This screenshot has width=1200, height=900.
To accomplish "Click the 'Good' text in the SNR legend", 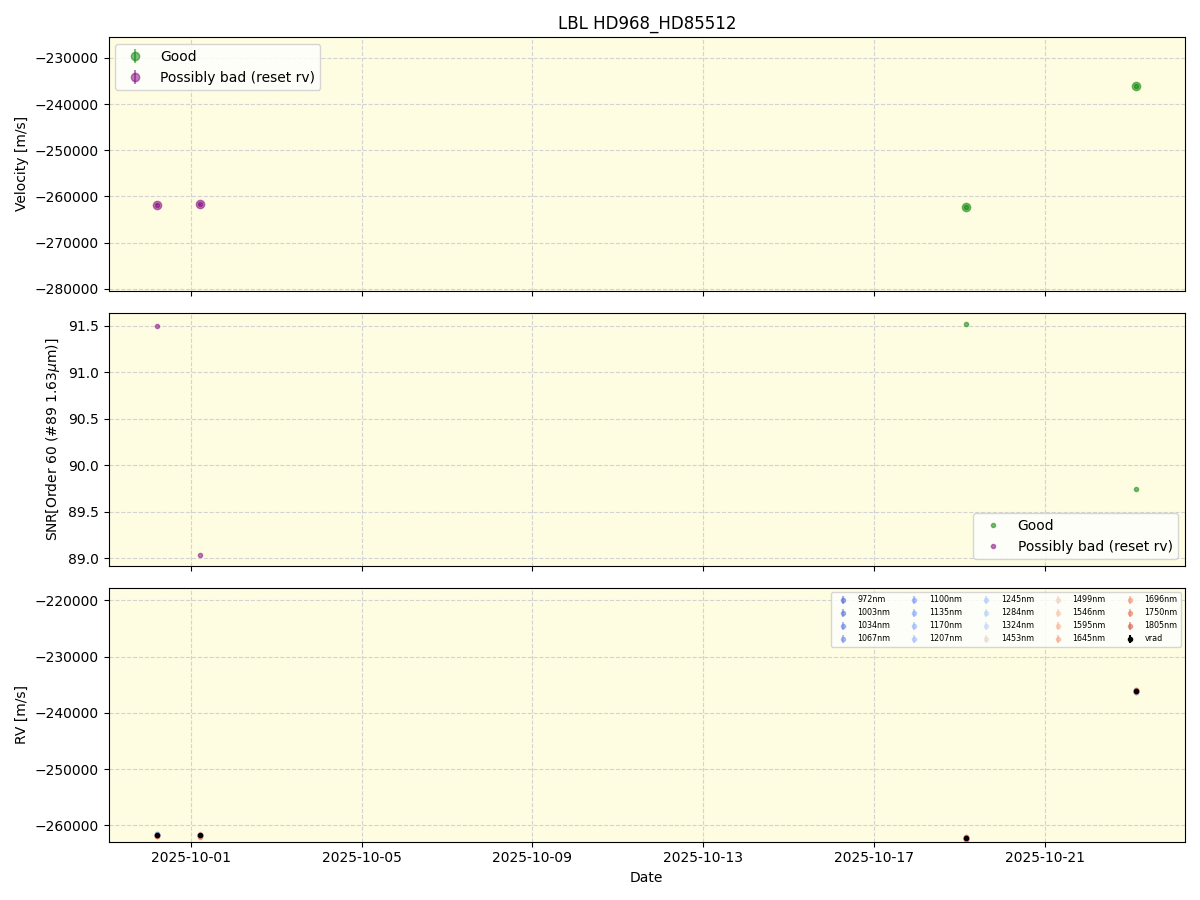I will point(1035,526).
